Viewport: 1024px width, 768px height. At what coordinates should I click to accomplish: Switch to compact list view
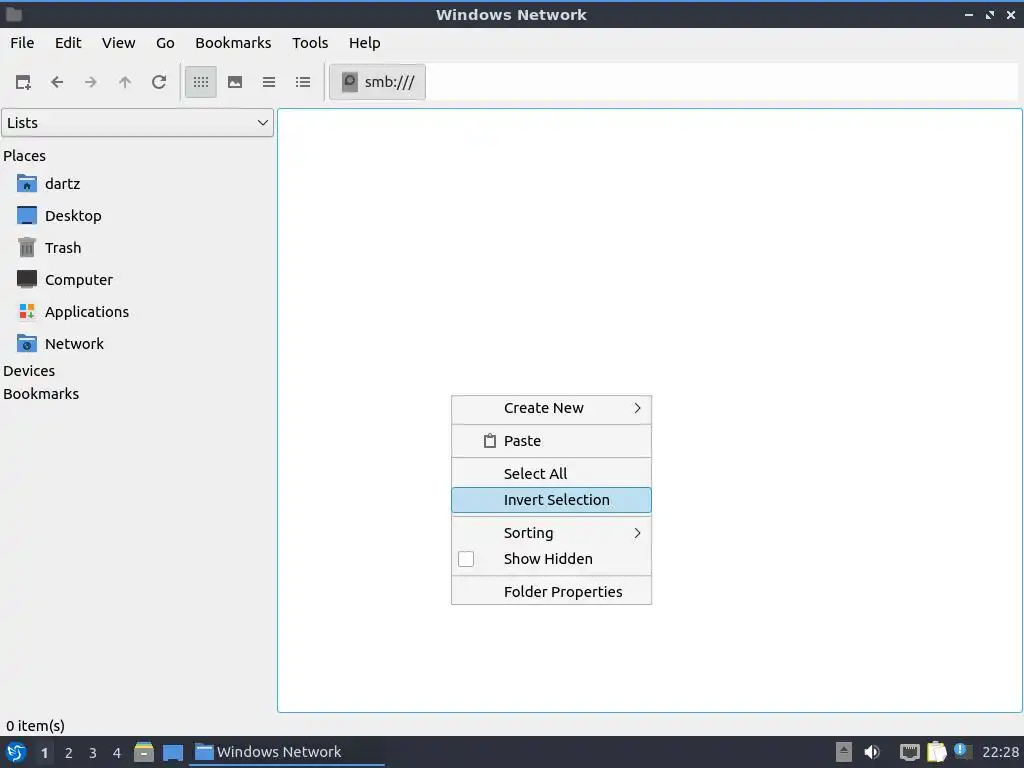coord(269,82)
